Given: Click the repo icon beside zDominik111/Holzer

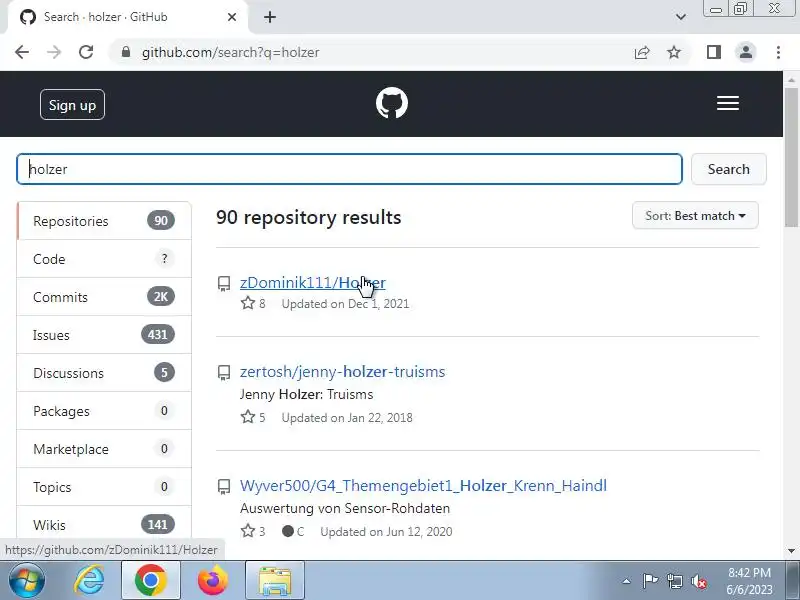Looking at the screenshot, I should [223, 284].
